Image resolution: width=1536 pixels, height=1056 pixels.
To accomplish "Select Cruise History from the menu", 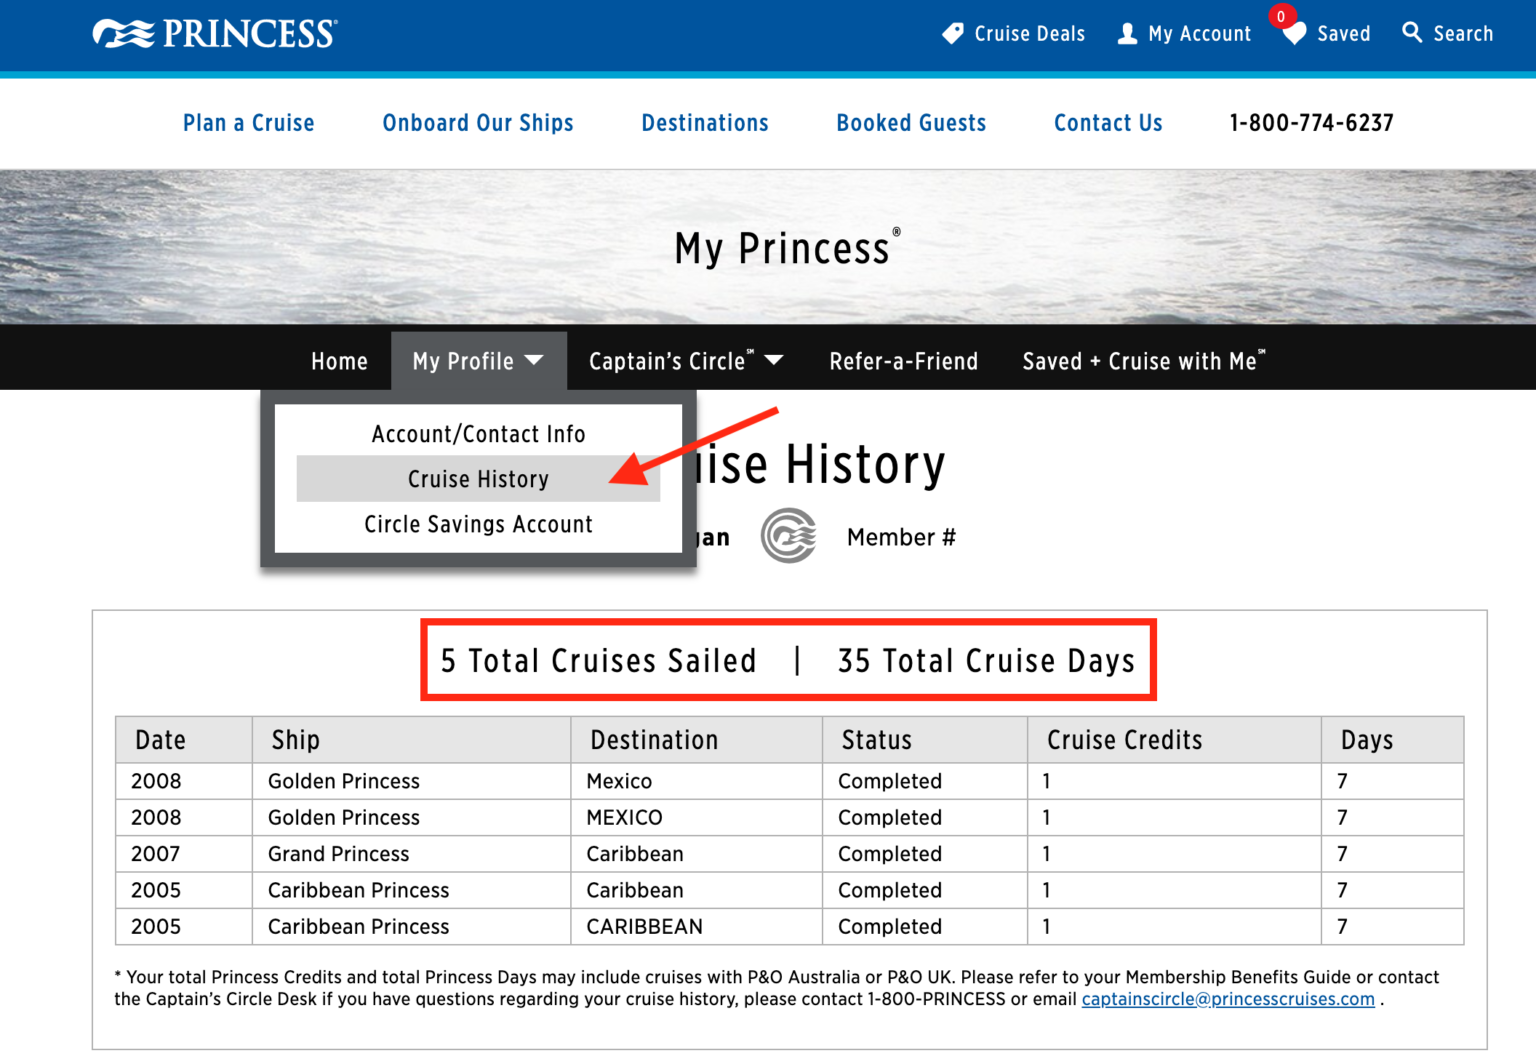I will pyautogui.click(x=478, y=479).
